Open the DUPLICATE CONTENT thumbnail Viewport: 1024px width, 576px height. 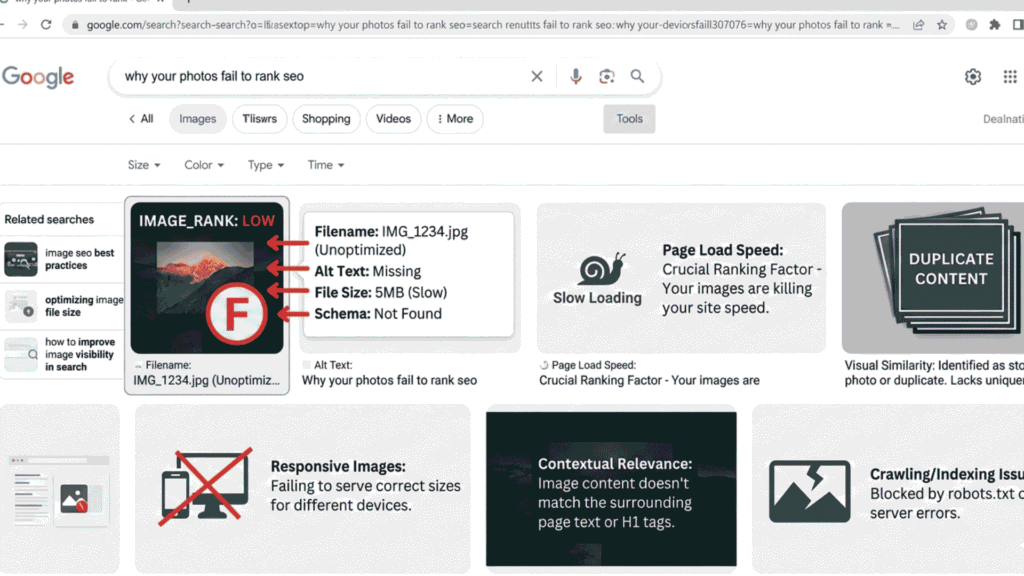(x=933, y=278)
